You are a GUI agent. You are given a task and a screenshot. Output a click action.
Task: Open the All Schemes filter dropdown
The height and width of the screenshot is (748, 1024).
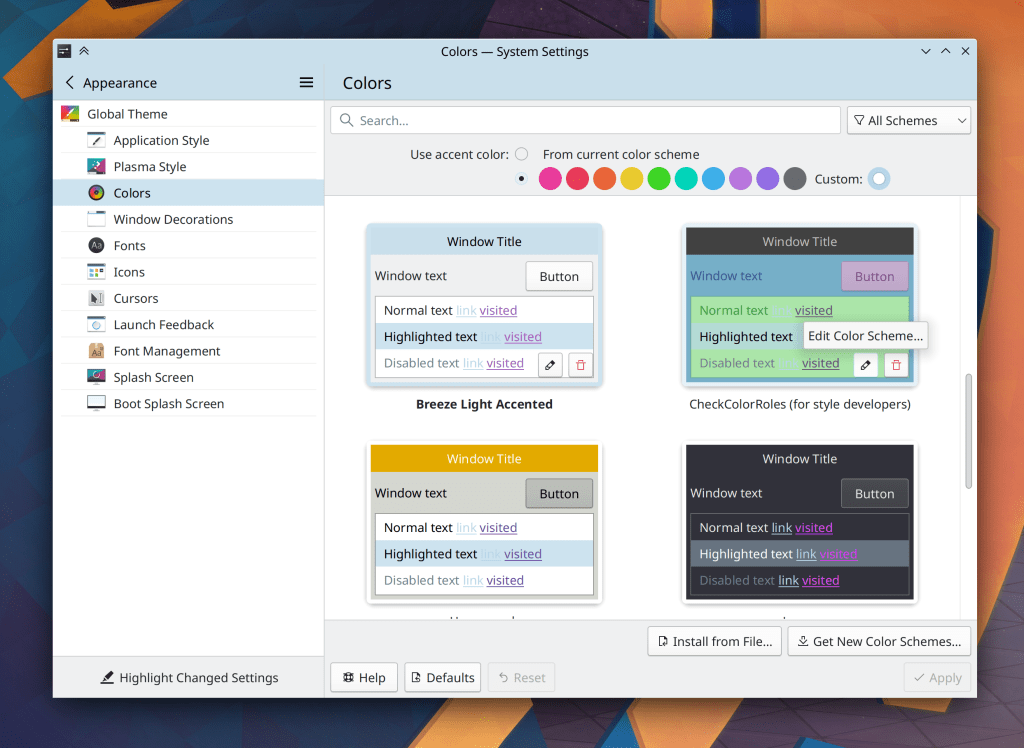[909, 121]
